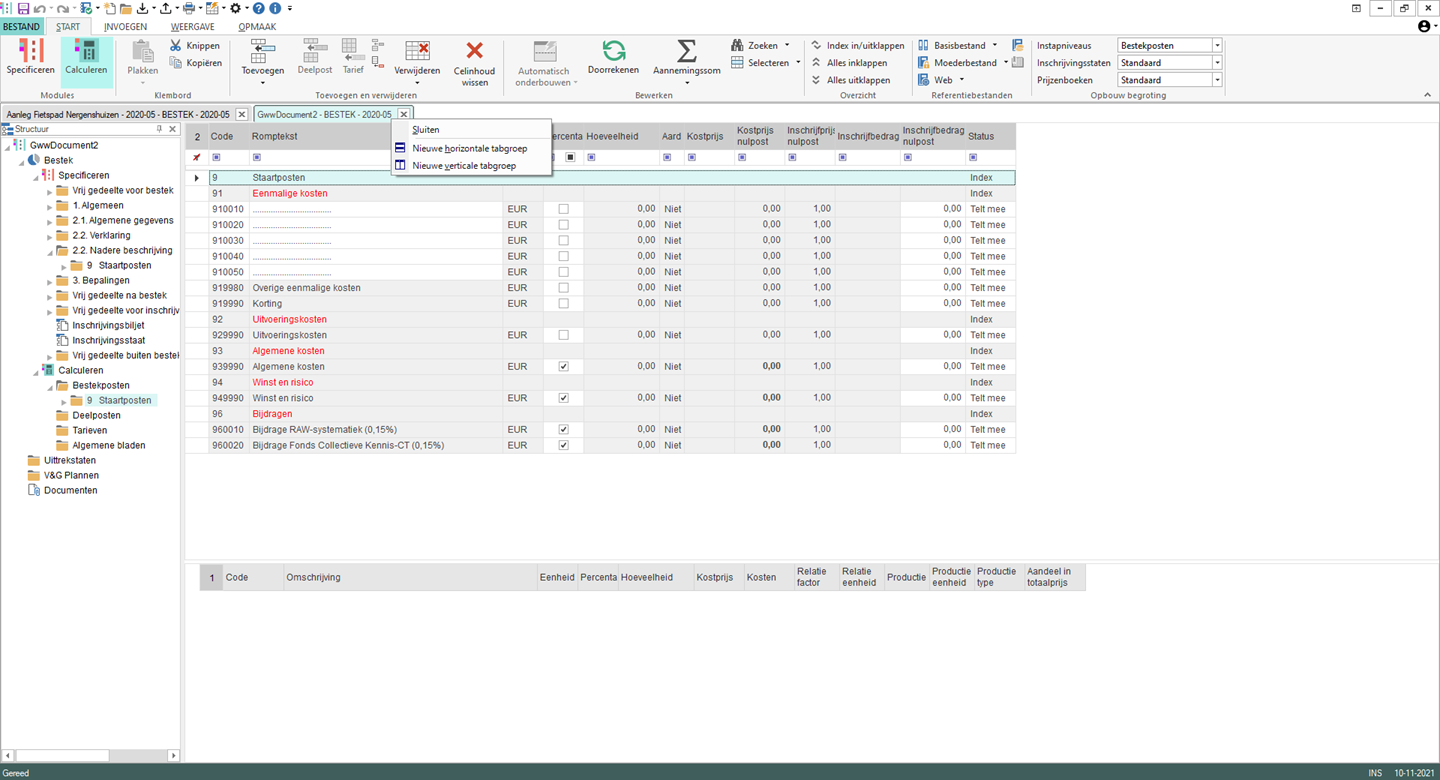
Task: Toggle checkbox for Overige eenmalige kosten
Action: (x=563, y=288)
